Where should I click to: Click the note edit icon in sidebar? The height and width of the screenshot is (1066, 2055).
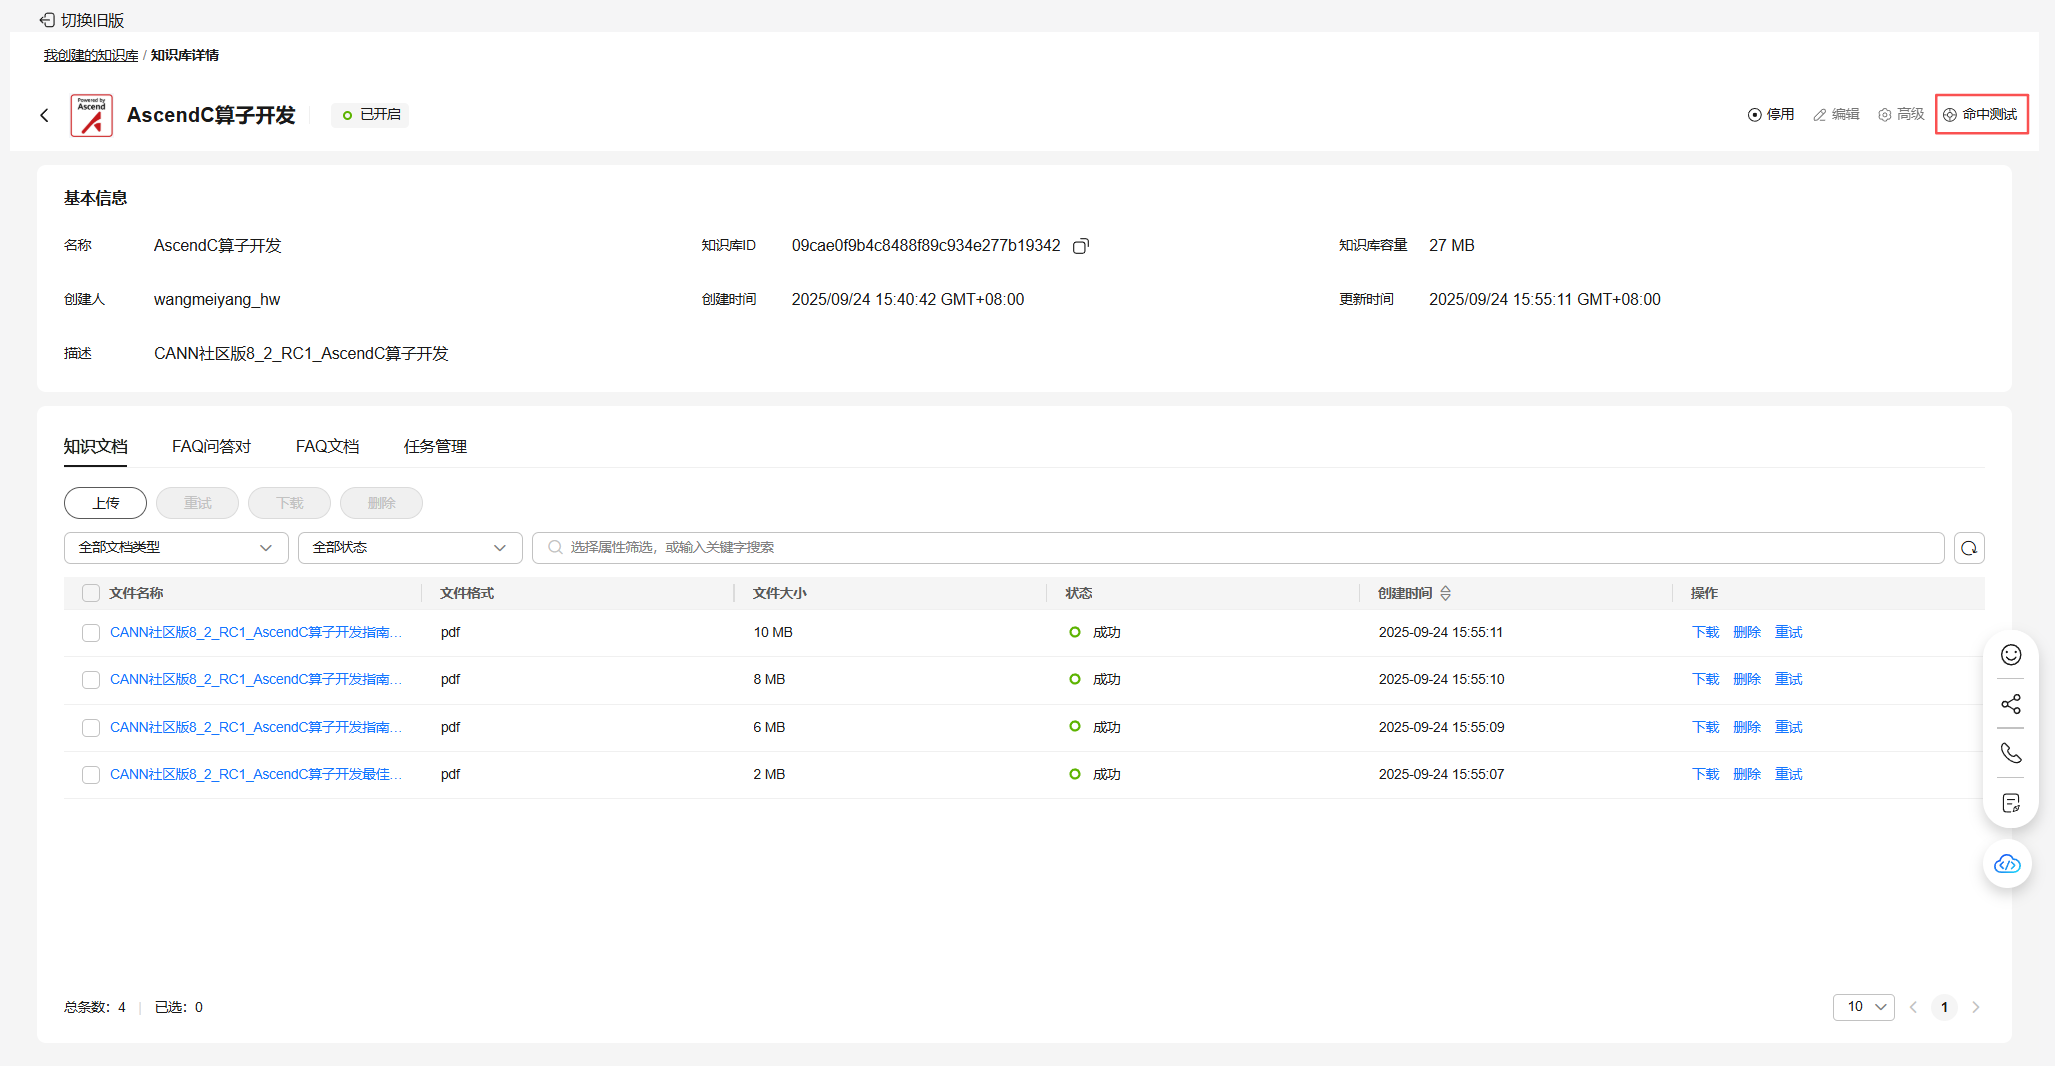[x=2010, y=803]
